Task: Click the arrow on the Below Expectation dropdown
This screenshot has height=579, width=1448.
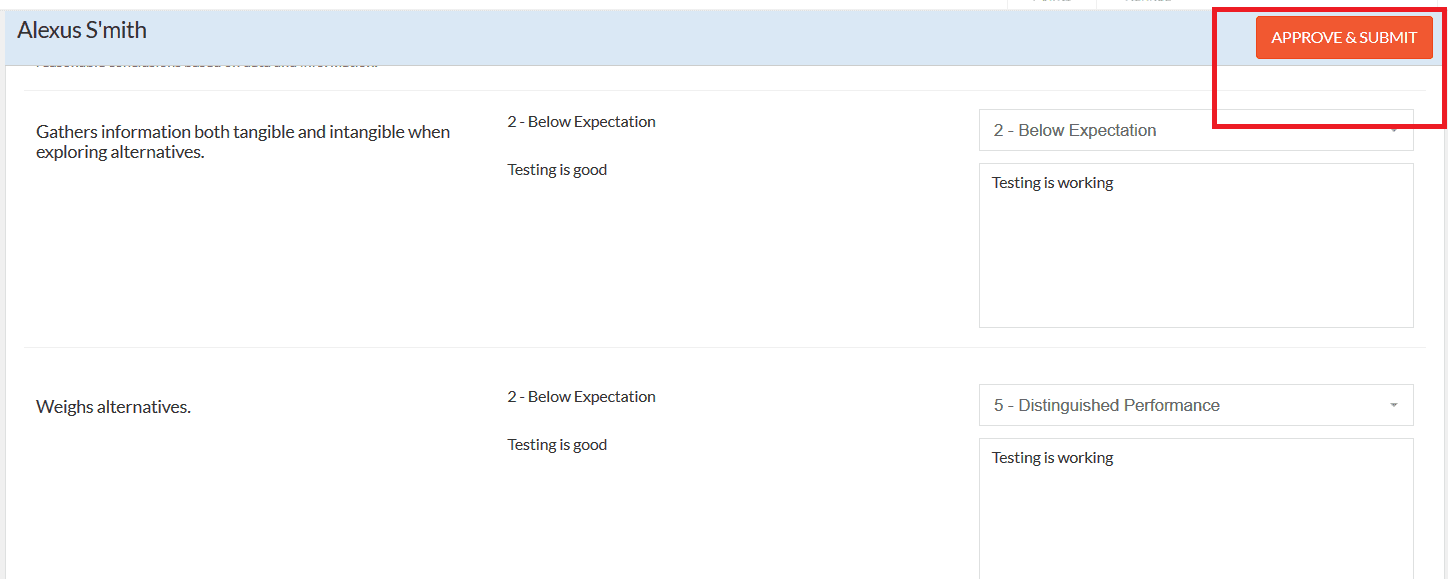Action: [1393, 131]
